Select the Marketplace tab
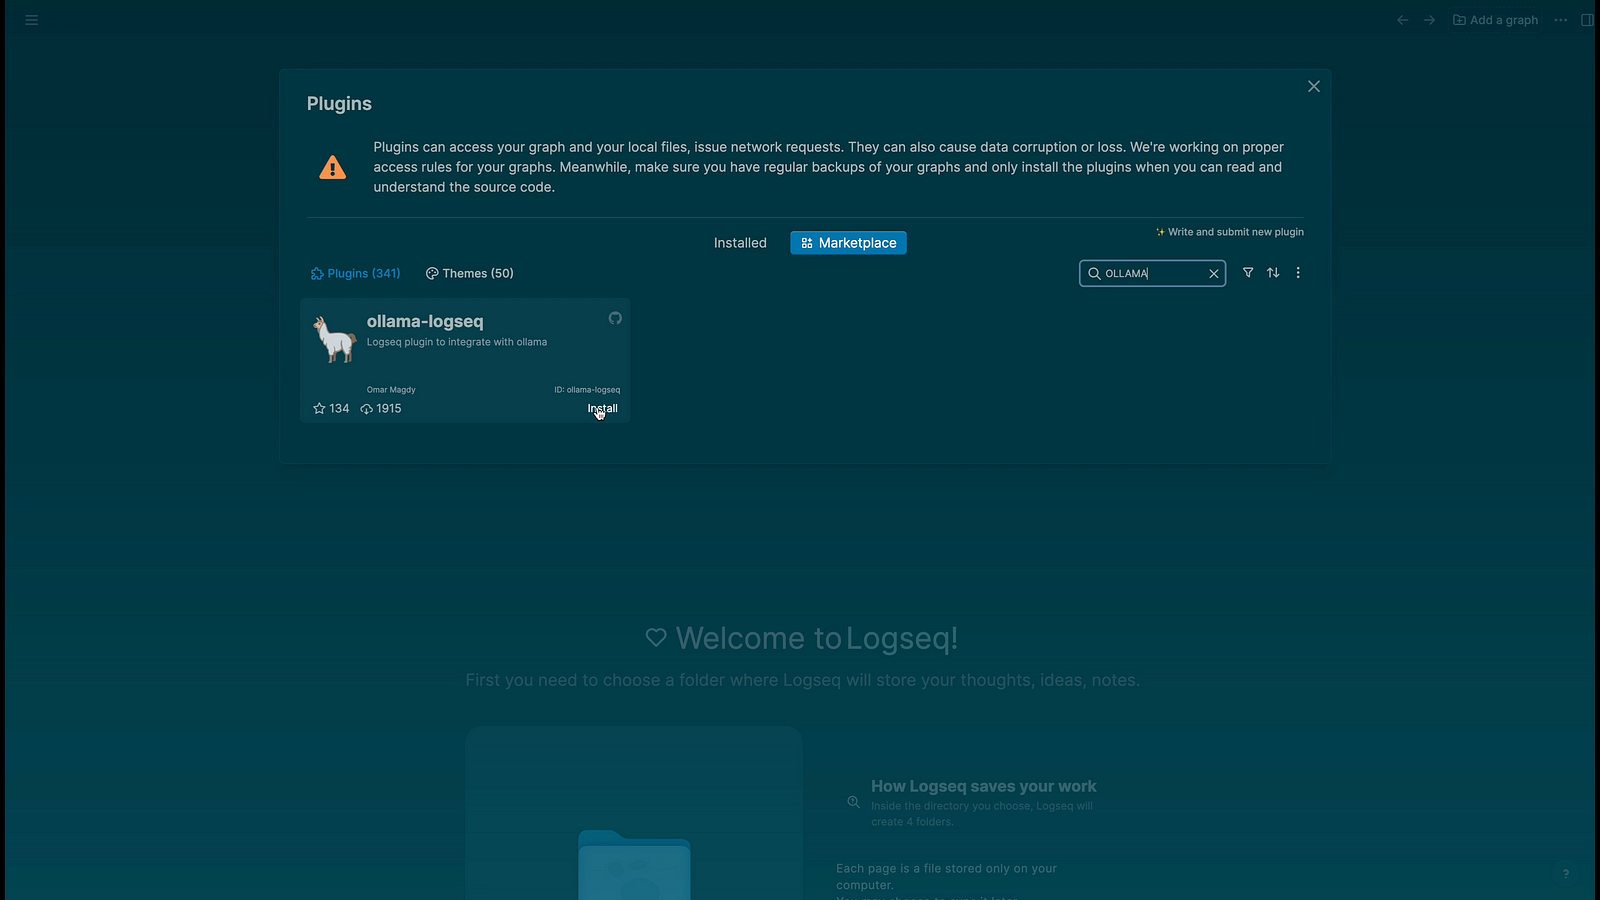The width and height of the screenshot is (1600, 900). pos(848,243)
